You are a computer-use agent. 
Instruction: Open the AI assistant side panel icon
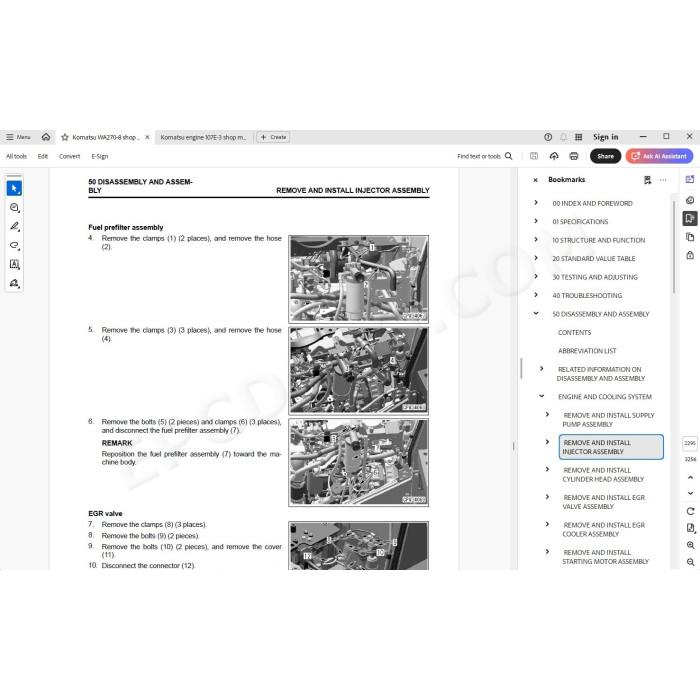click(690, 179)
